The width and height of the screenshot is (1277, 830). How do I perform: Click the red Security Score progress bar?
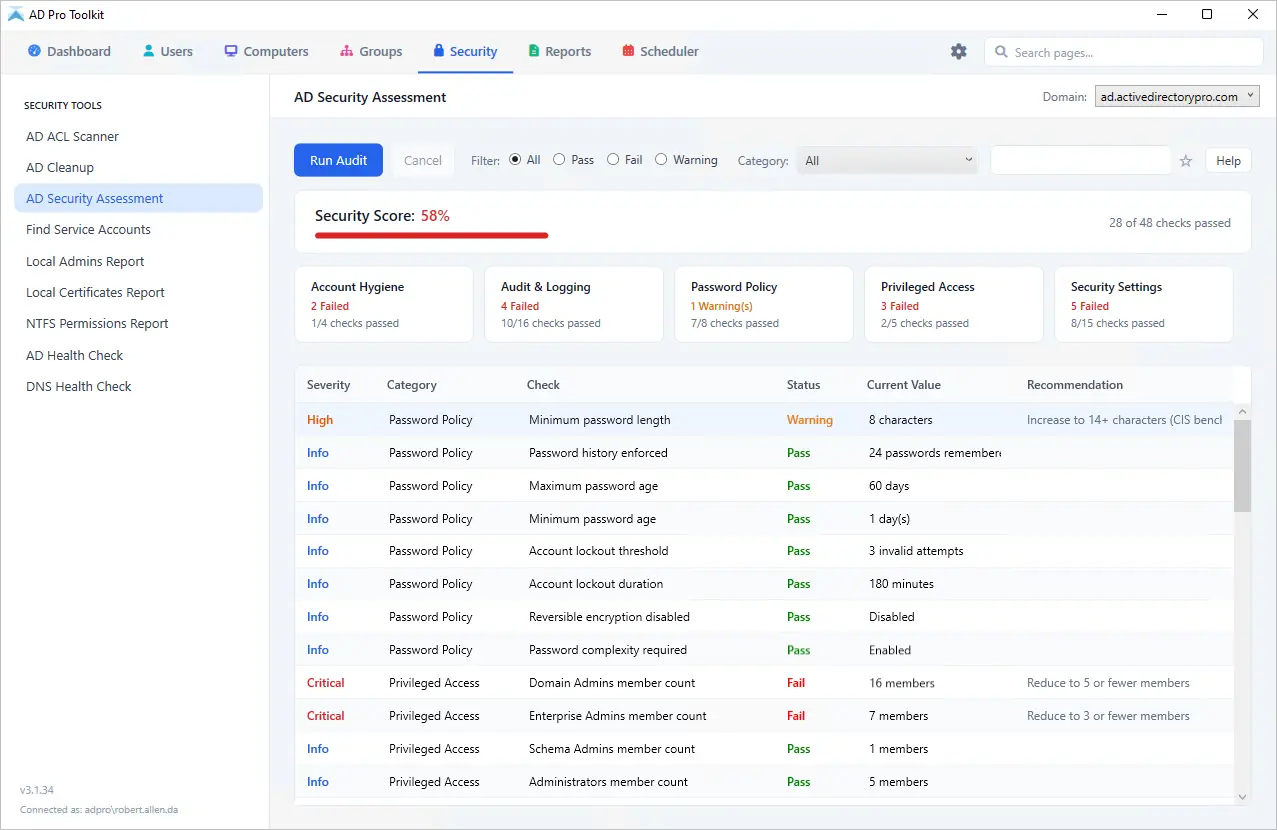431,235
